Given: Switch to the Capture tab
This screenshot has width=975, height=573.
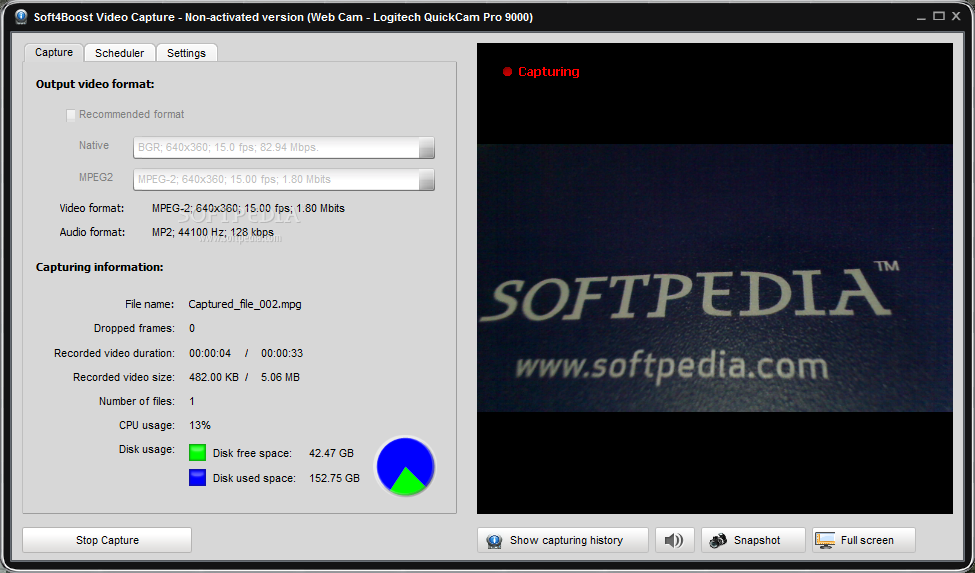Looking at the screenshot, I should click(x=53, y=52).
